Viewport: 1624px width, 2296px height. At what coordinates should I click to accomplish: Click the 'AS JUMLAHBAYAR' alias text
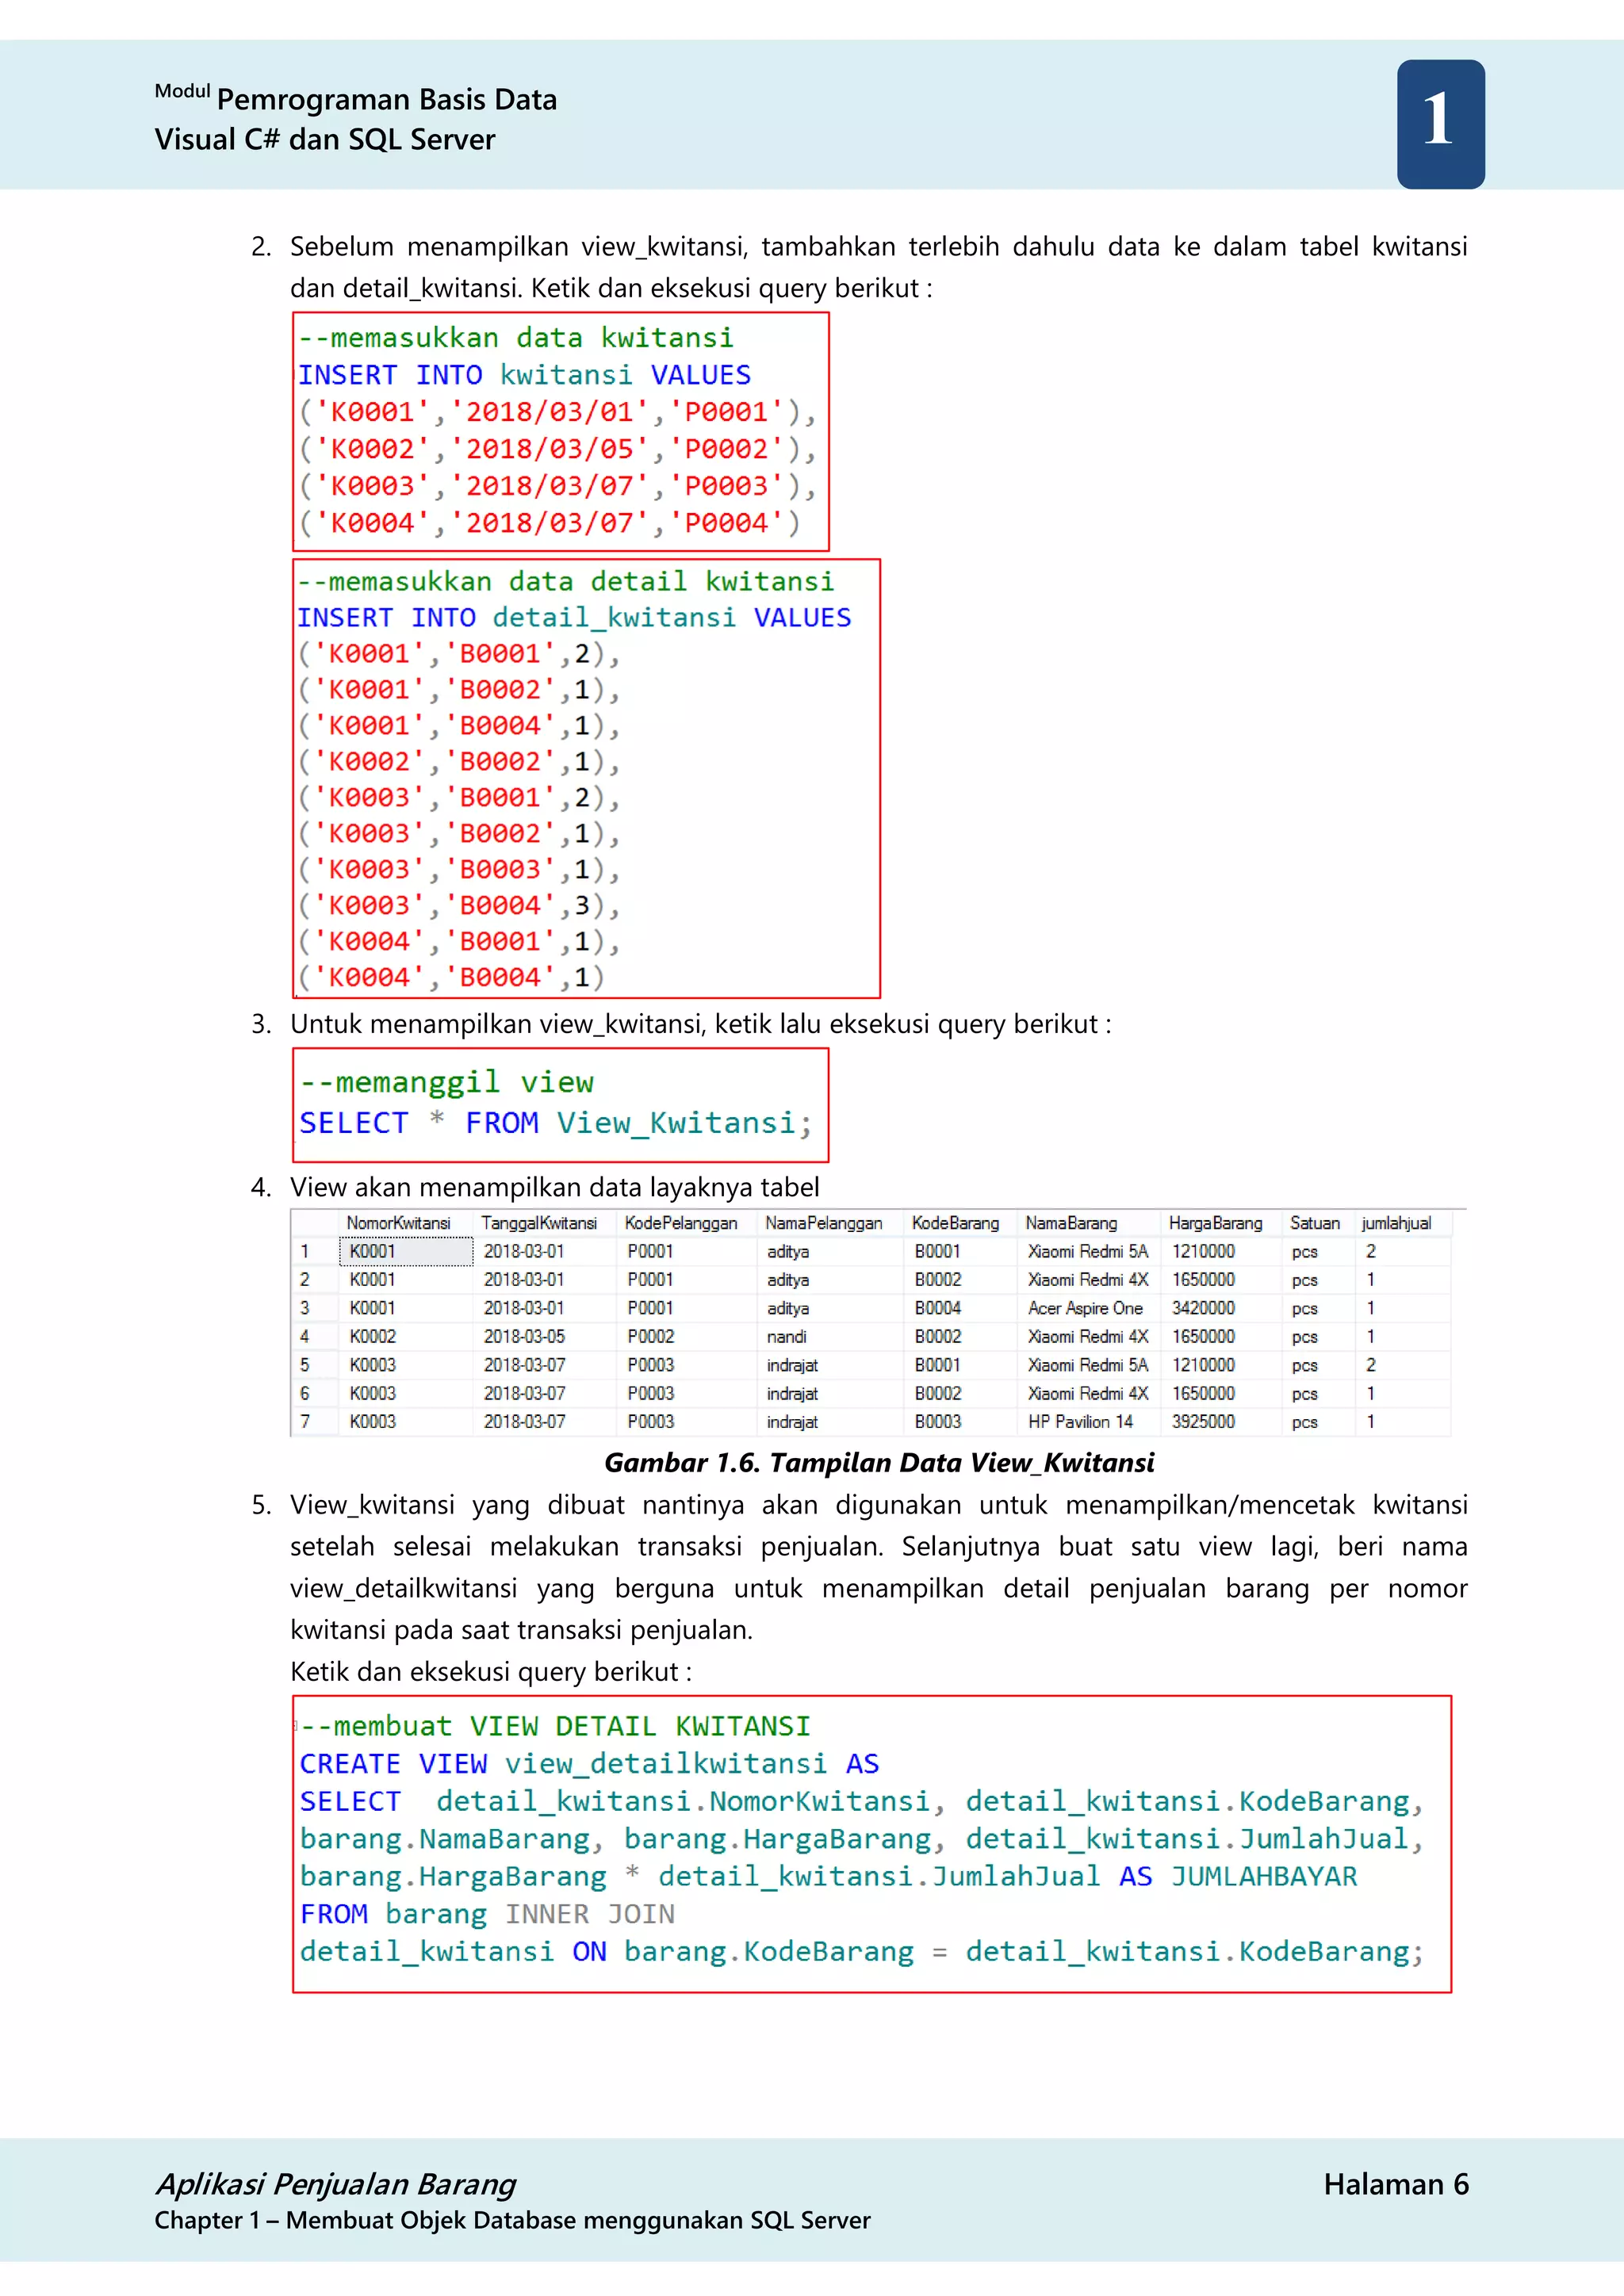(1238, 1876)
